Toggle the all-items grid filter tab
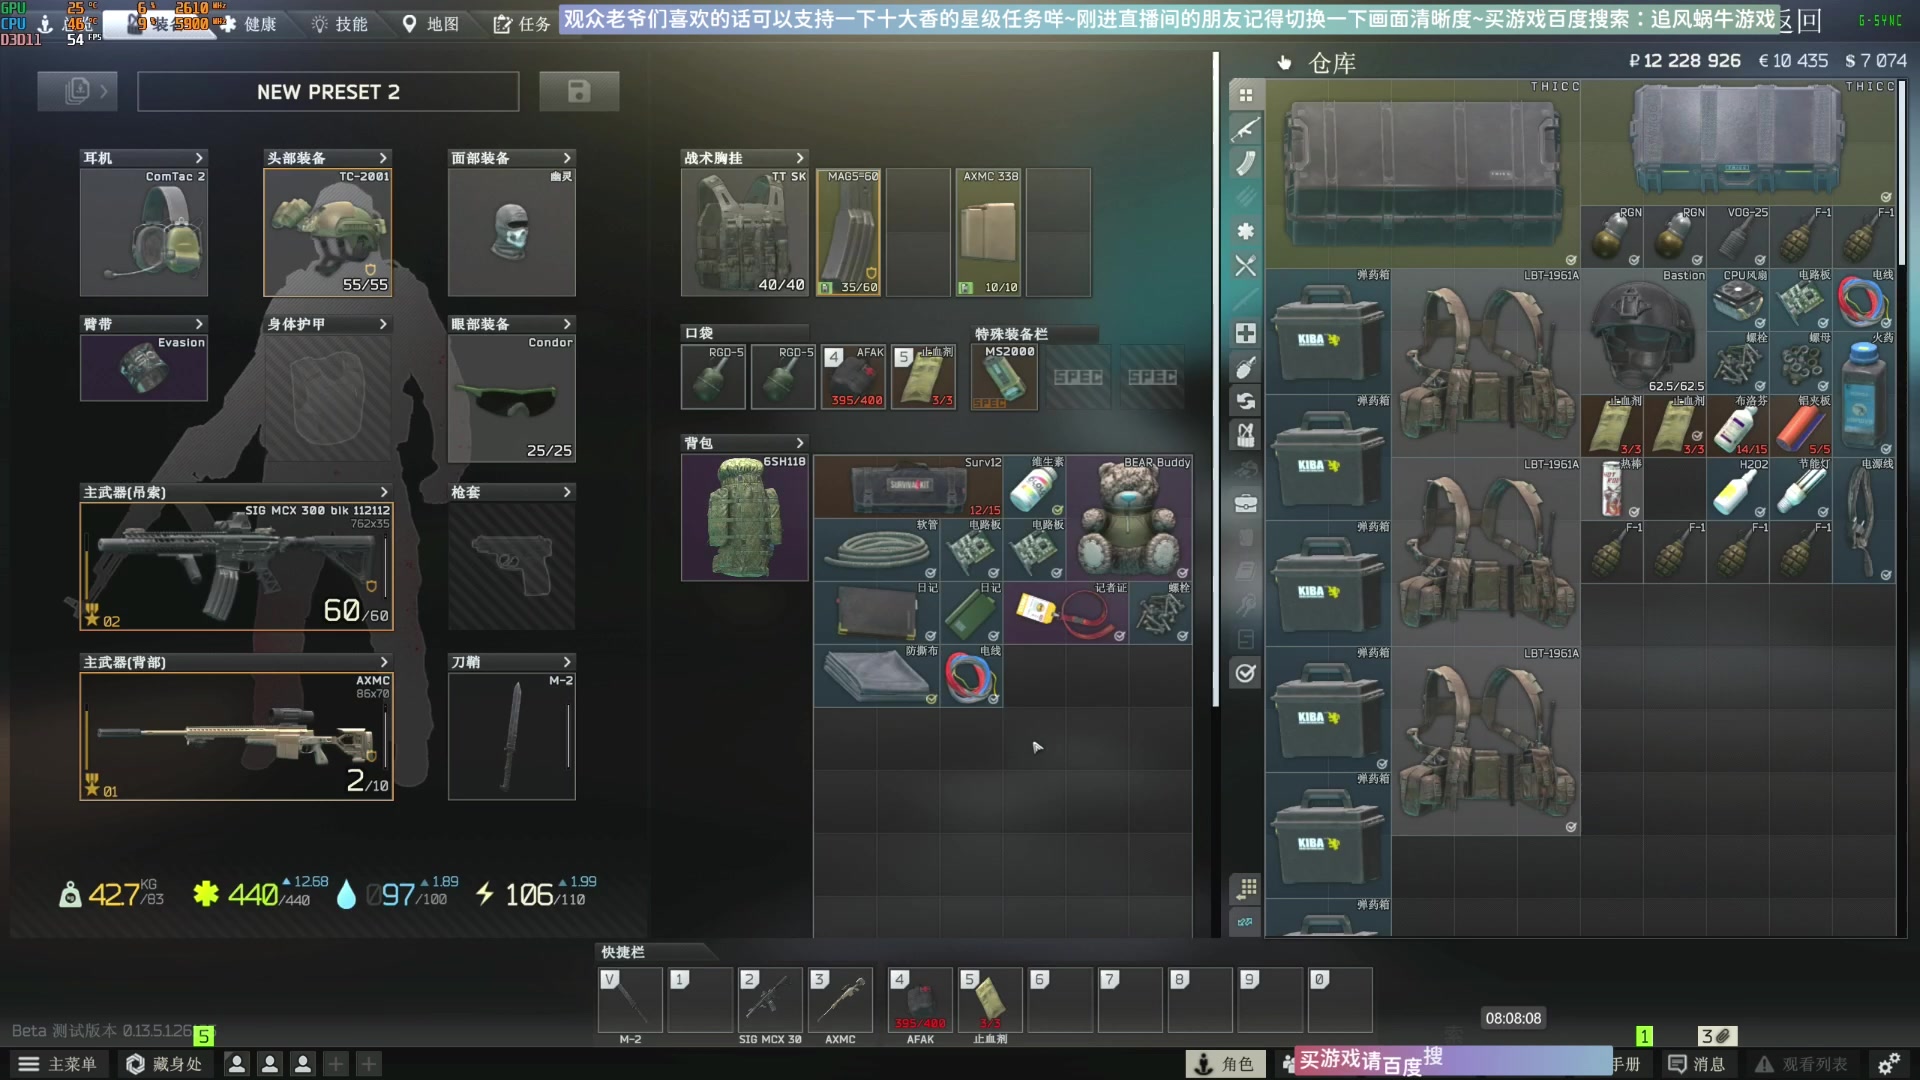The height and width of the screenshot is (1080, 1920). (1245, 95)
